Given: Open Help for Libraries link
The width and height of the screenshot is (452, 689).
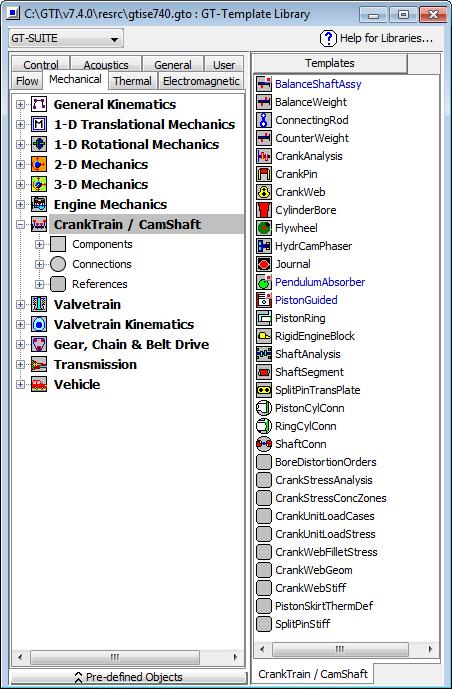Looking at the screenshot, I should coord(387,39).
